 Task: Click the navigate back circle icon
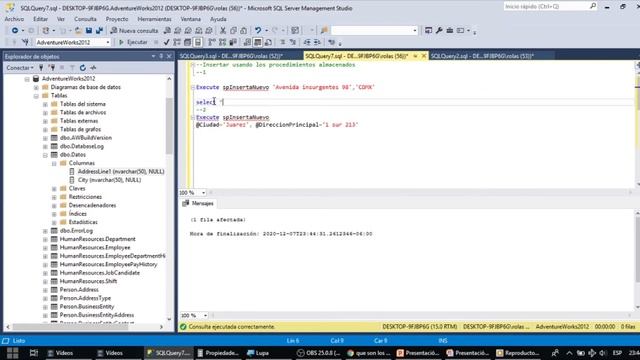[15, 31]
